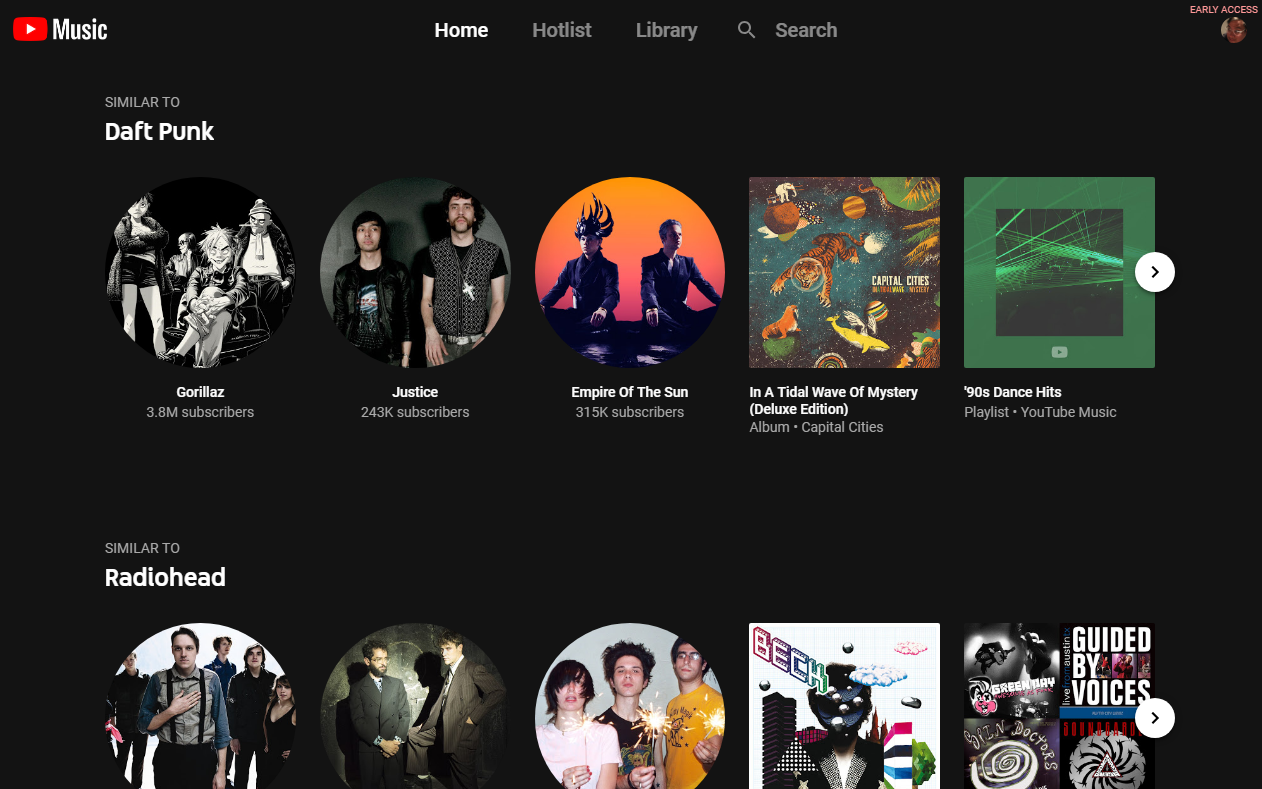Screen dimensions: 1262x789
Task: Open In A Tidal Wave Of Mystery title
Action: 833,400
